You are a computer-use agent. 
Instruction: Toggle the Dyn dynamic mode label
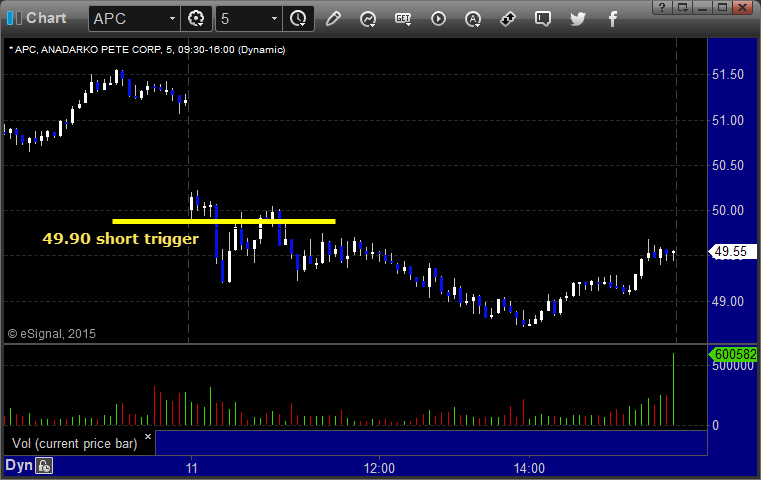[x=18, y=465]
